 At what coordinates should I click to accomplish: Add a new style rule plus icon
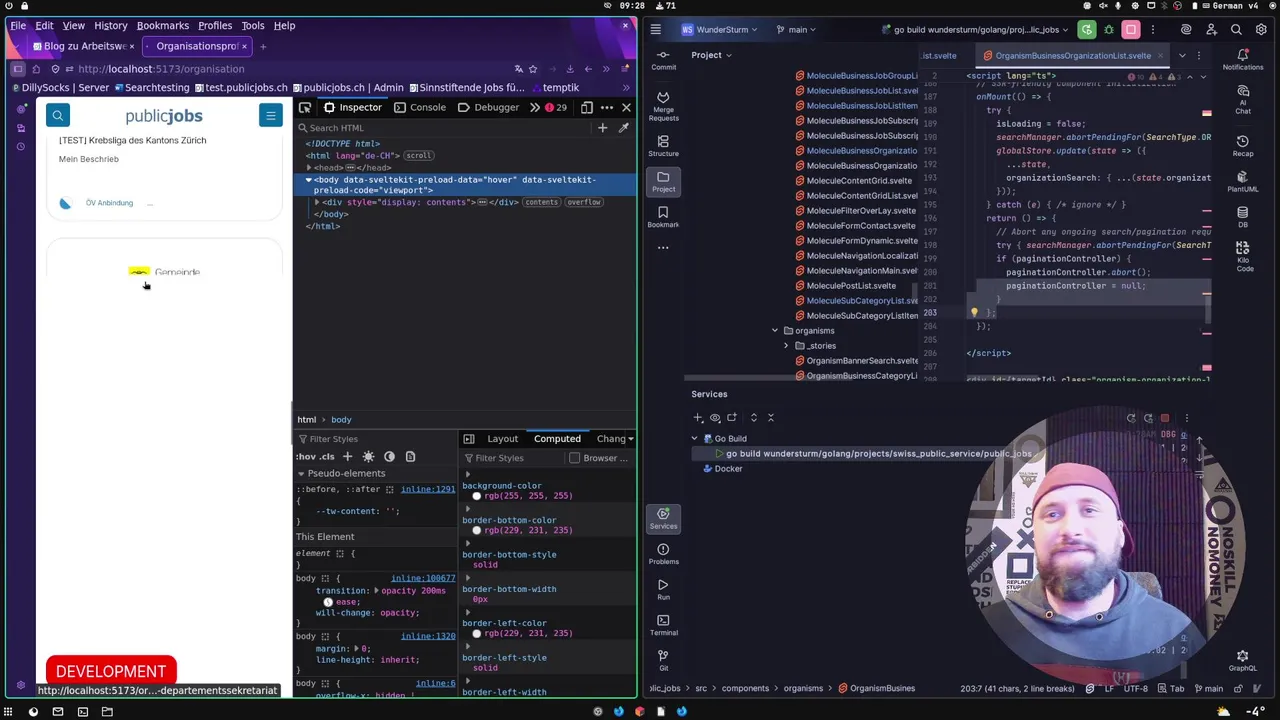coord(348,456)
